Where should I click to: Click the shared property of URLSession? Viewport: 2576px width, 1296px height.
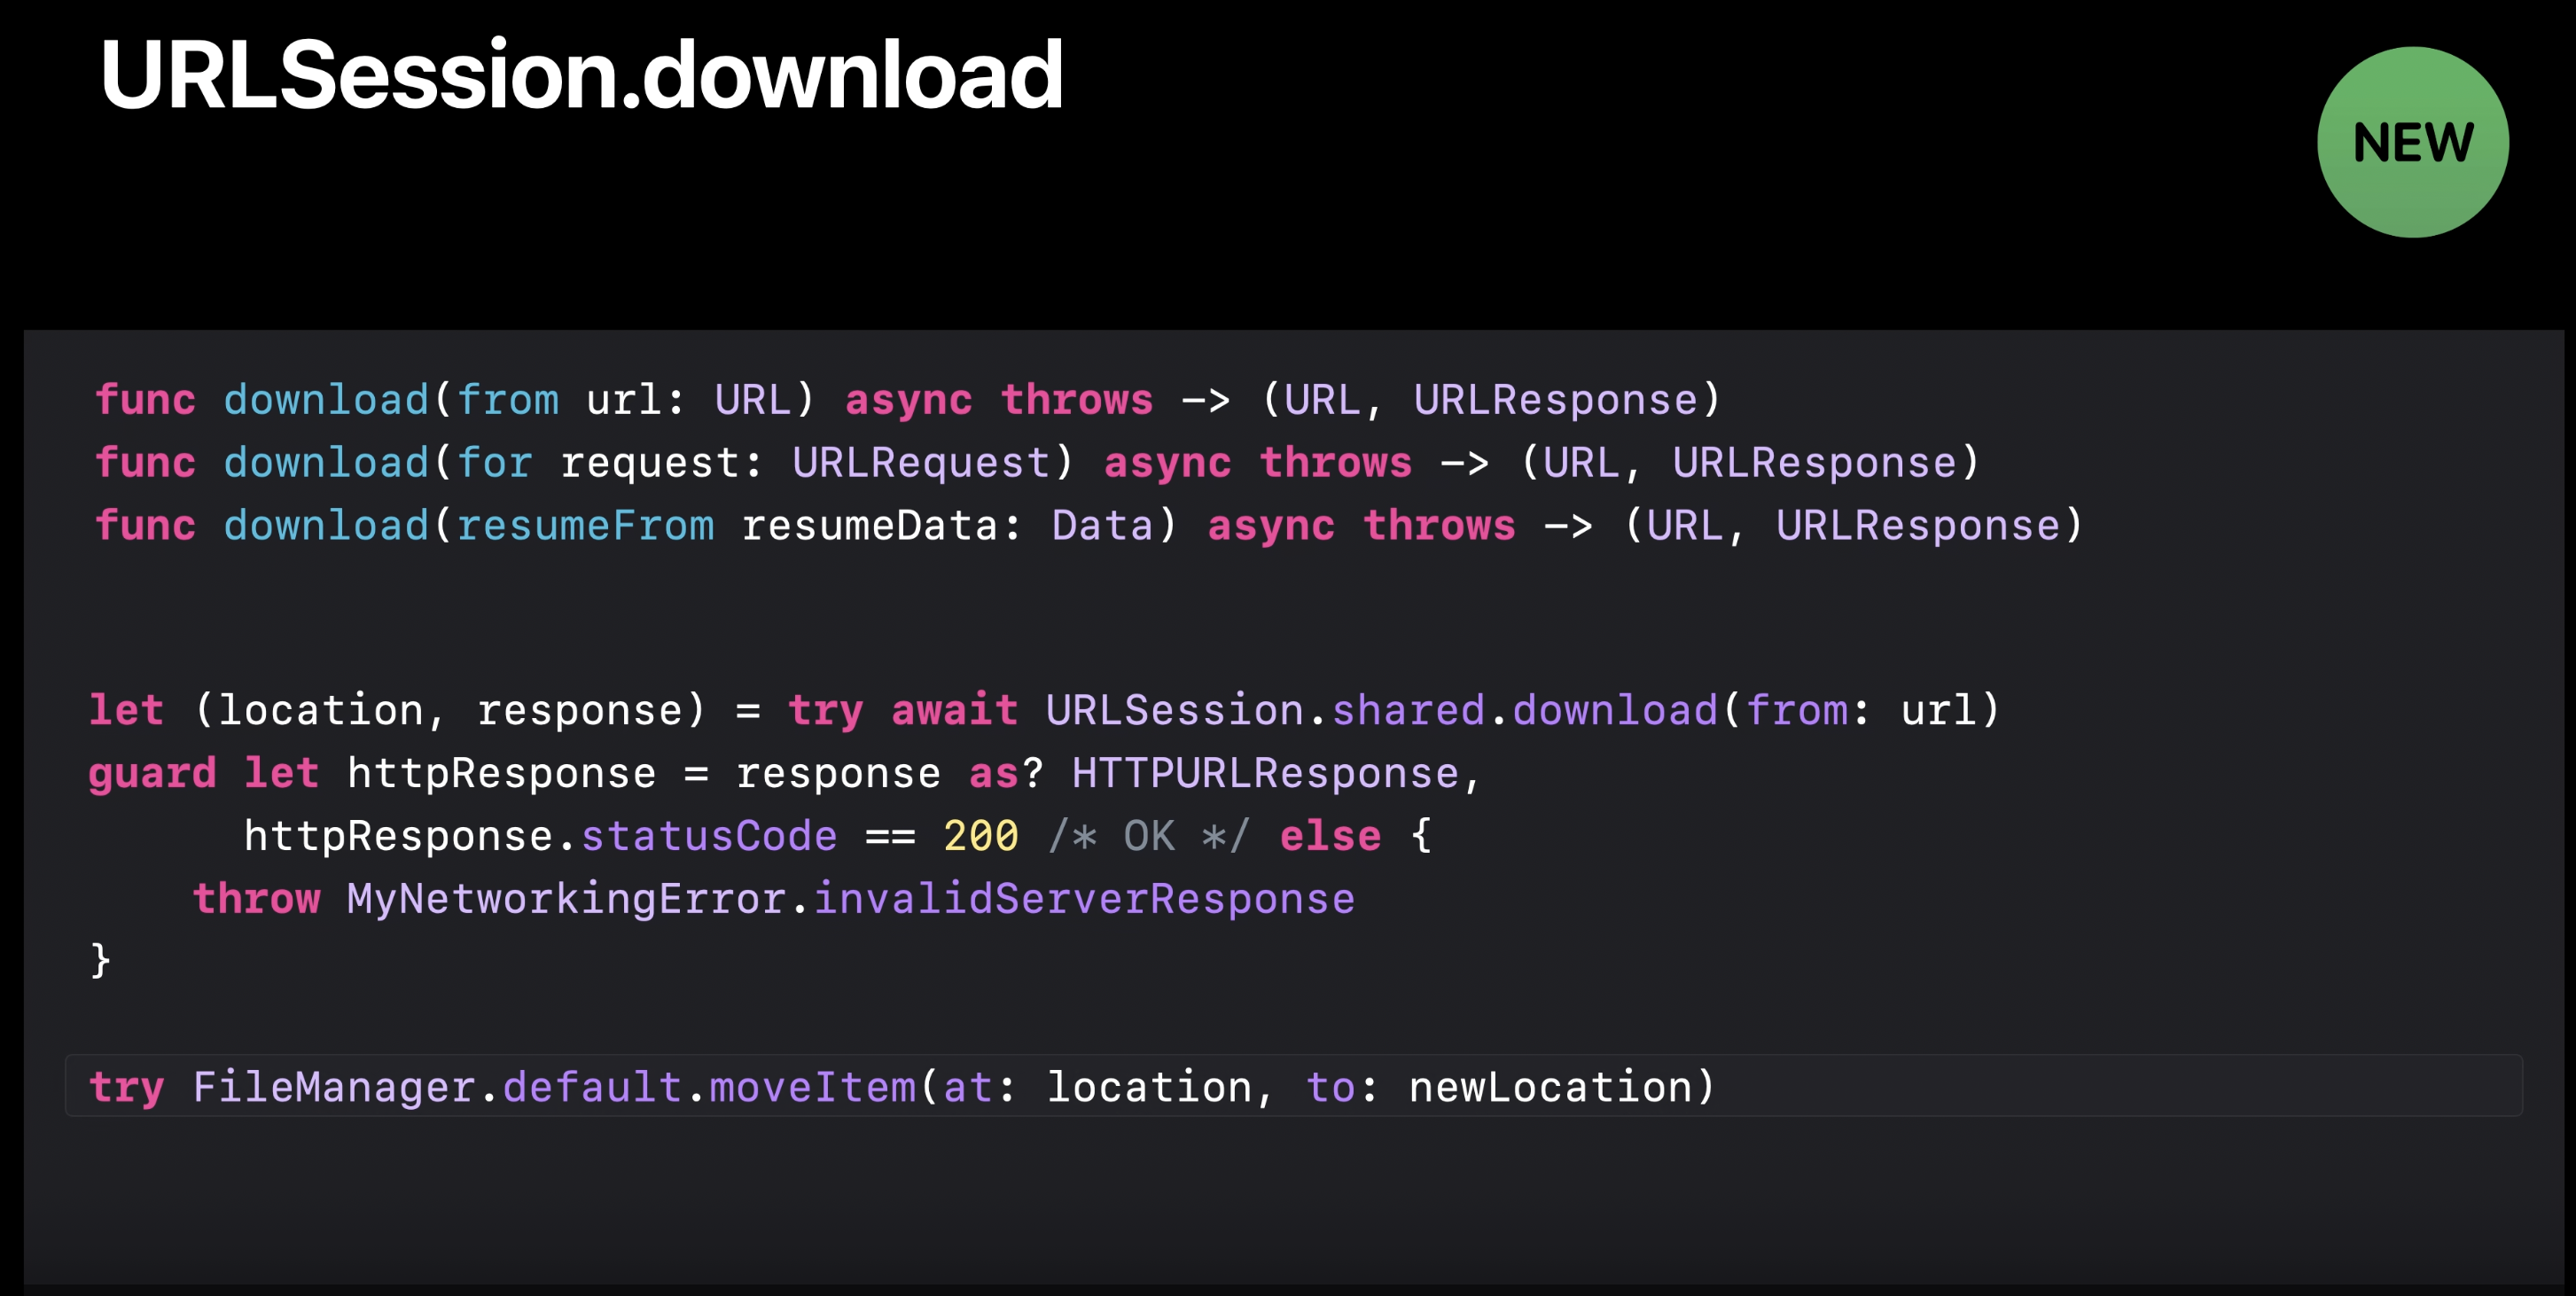[x=1408, y=710]
